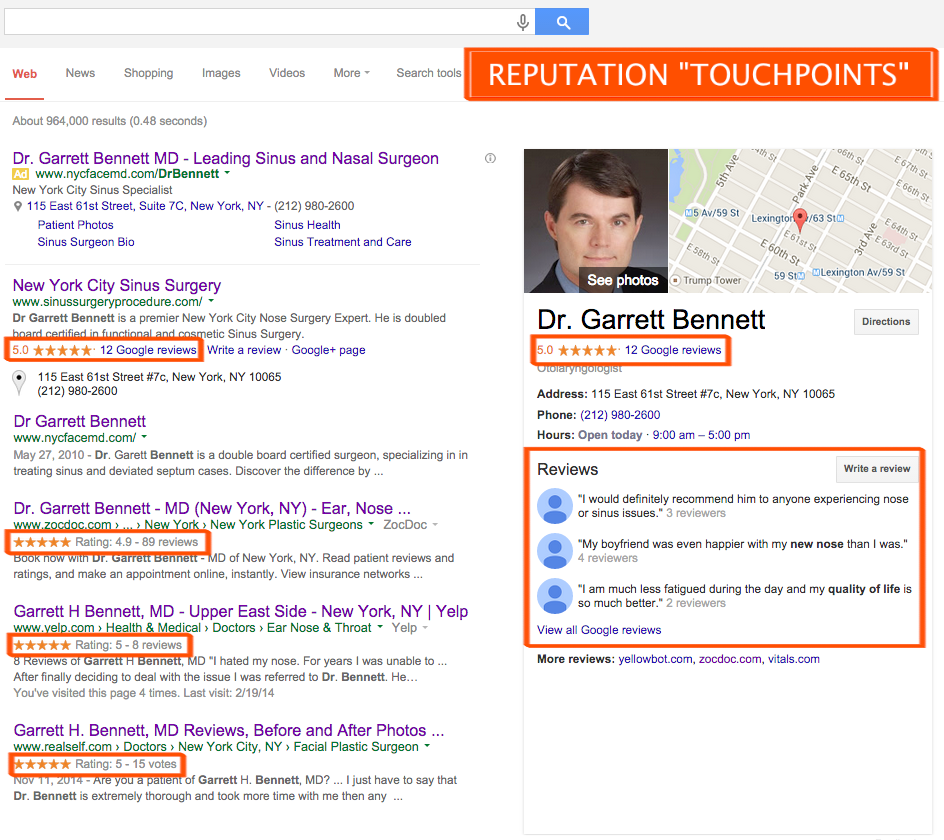
Task: Switch to the Shopping tab
Action: [149, 73]
